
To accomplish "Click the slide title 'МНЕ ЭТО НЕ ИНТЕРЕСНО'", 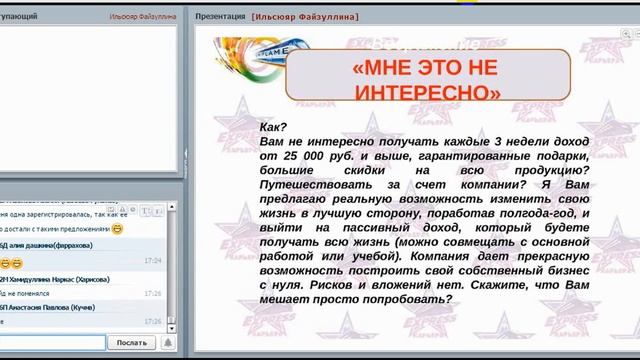I will tap(427, 79).
